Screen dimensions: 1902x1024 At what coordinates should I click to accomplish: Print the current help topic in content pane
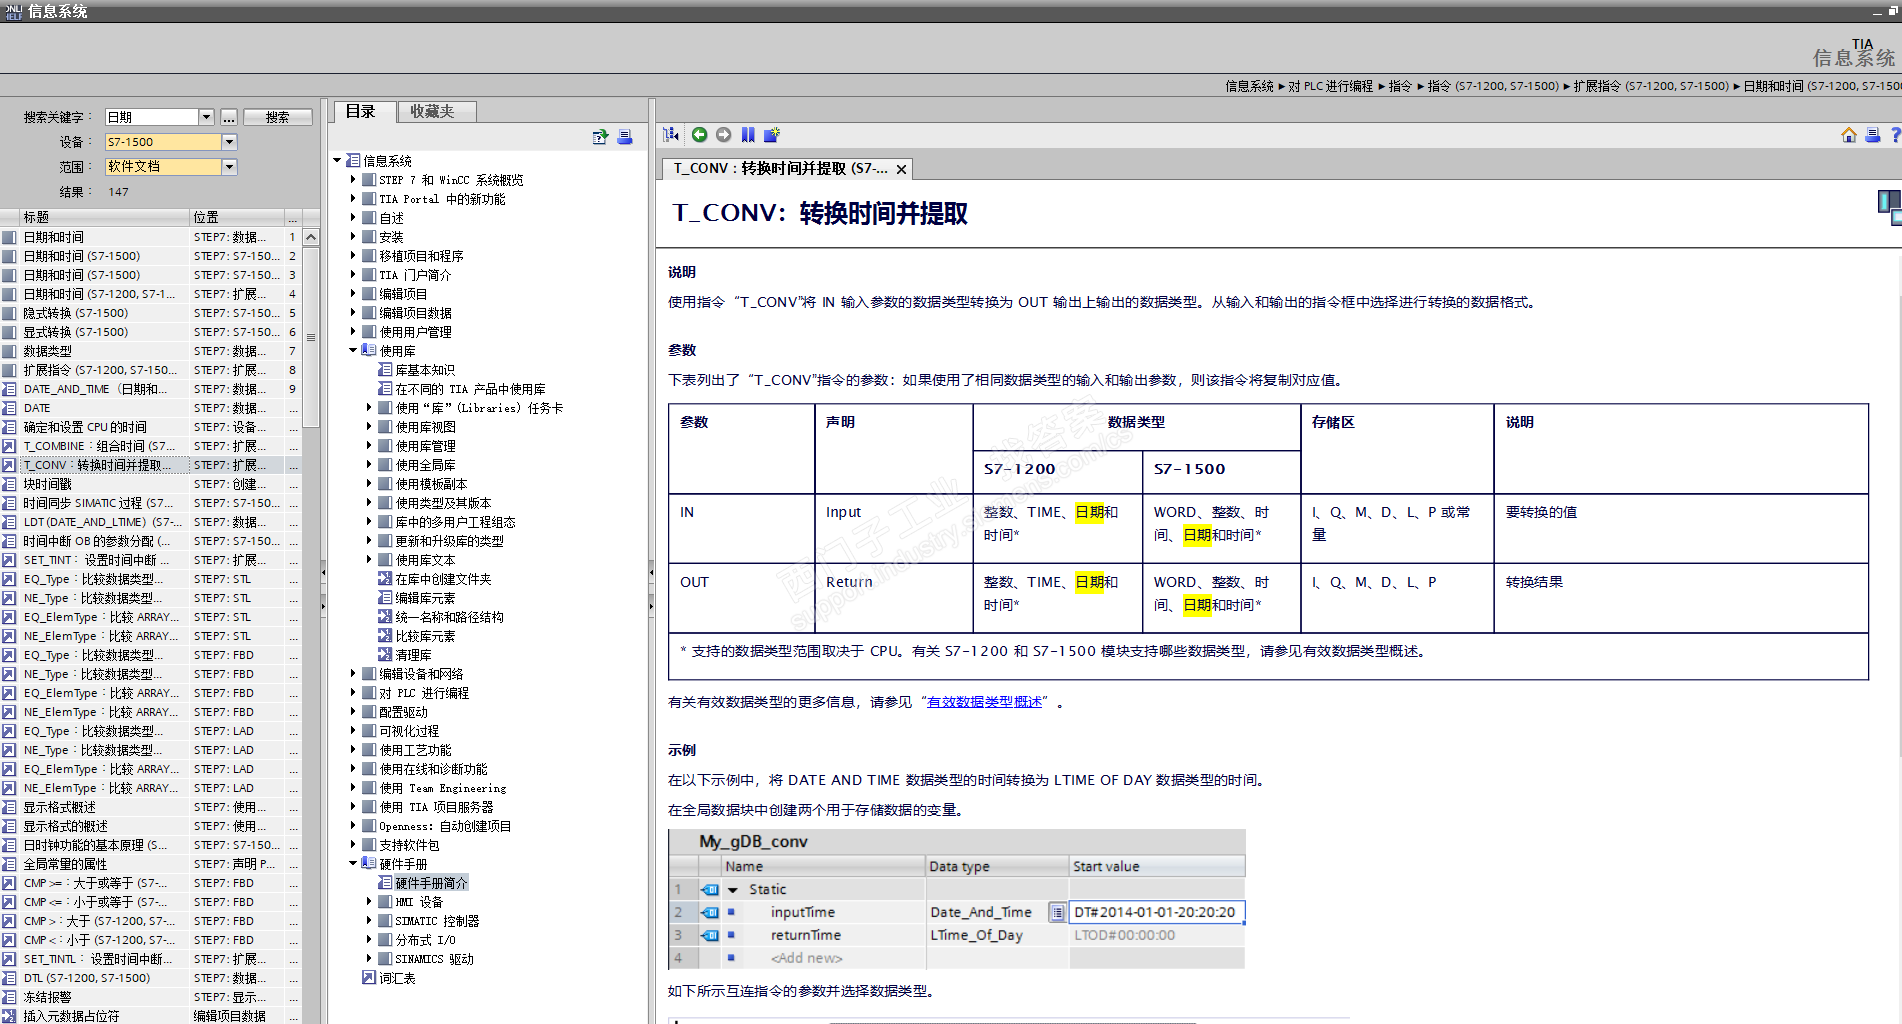point(1872,135)
